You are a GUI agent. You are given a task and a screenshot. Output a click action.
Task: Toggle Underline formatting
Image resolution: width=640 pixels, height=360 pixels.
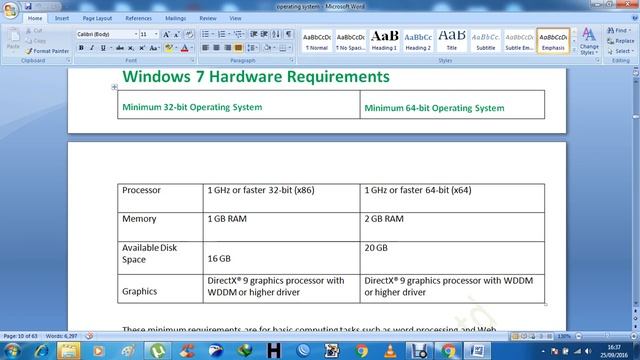coord(103,48)
